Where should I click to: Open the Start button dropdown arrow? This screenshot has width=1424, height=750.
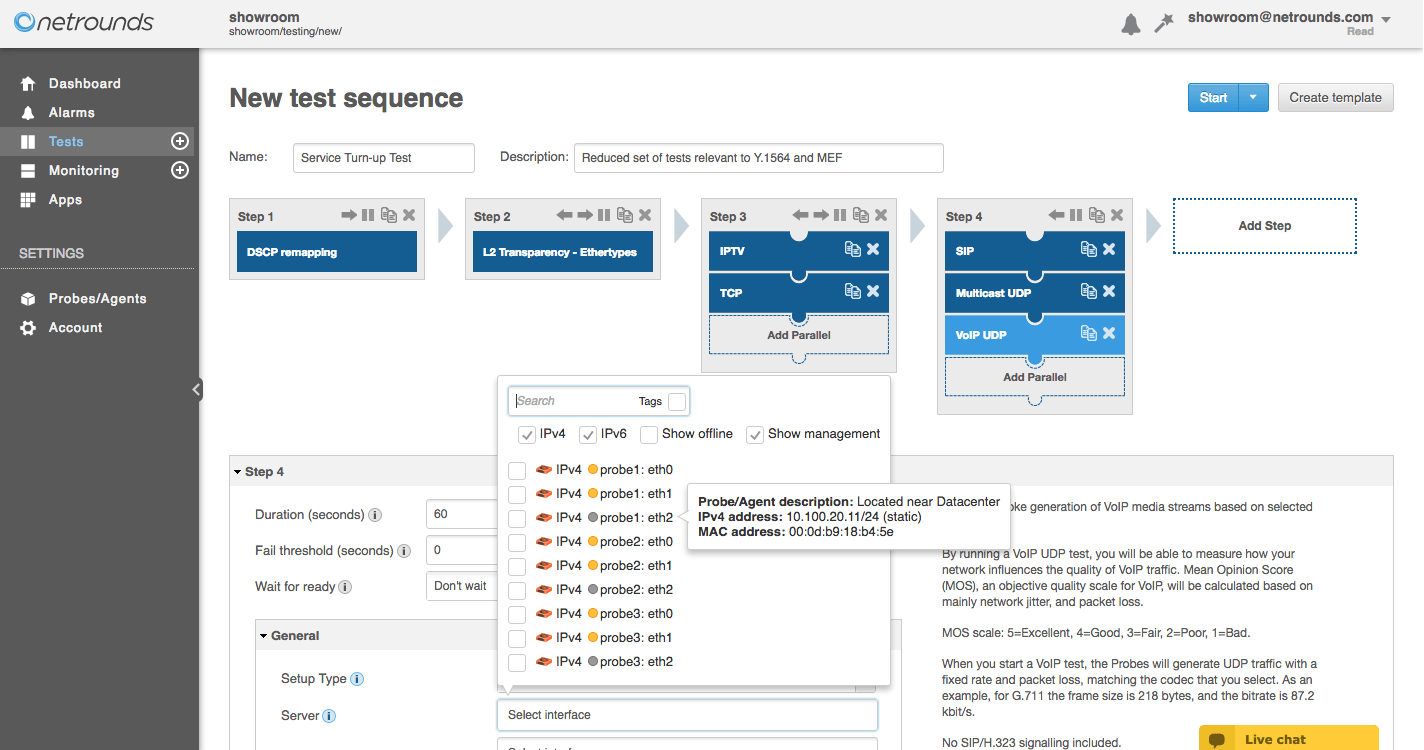pyautogui.click(x=1253, y=97)
